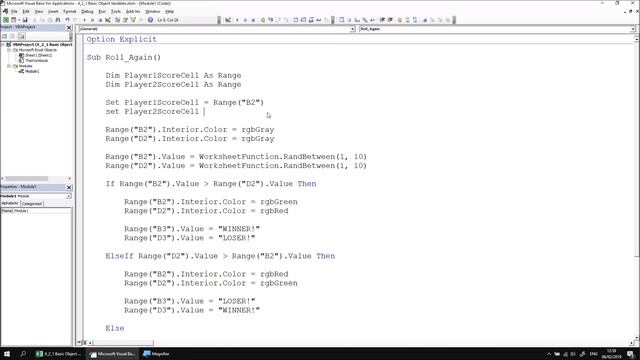Toggle a bookmark from the Edit toolbar

point(425,20)
